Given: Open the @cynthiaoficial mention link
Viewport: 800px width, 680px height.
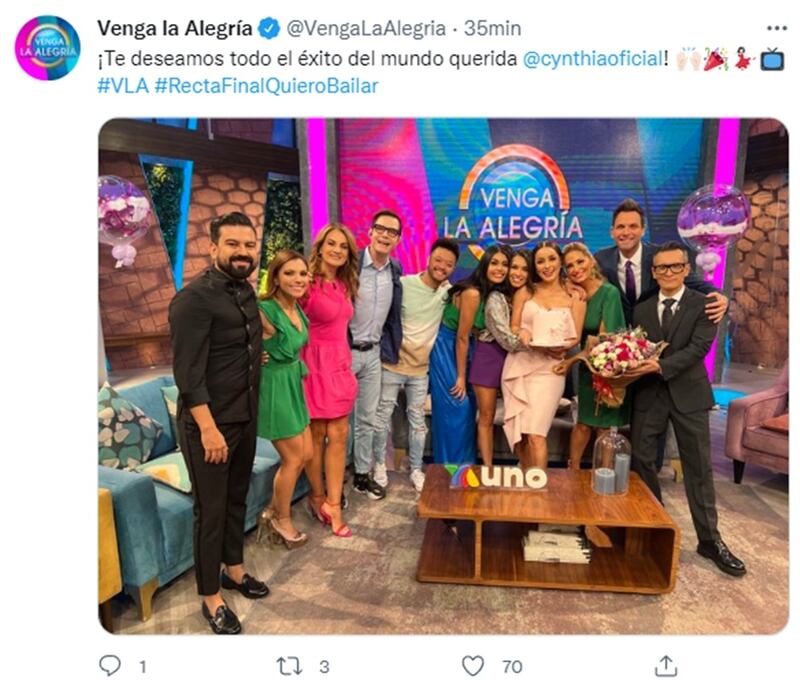Looking at the screenshot, I should (x=593, y=59).
